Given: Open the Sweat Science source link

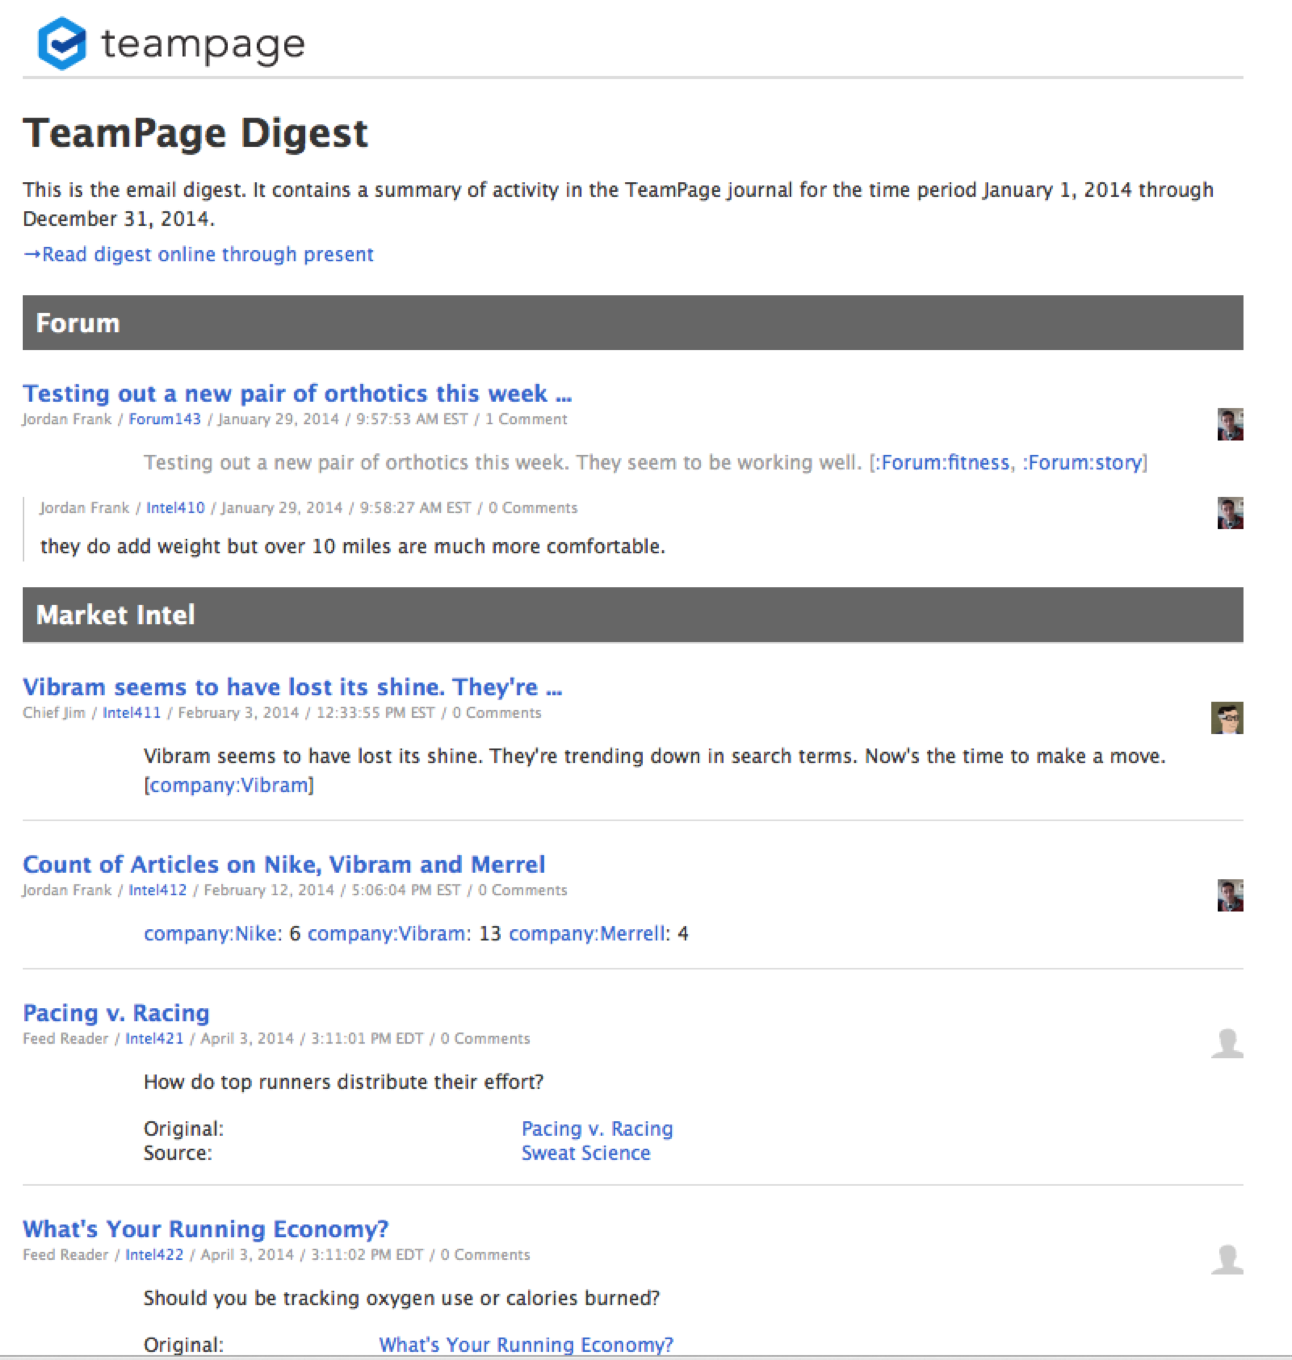Looking at the screenshot, I should (x=585, y=1153).
